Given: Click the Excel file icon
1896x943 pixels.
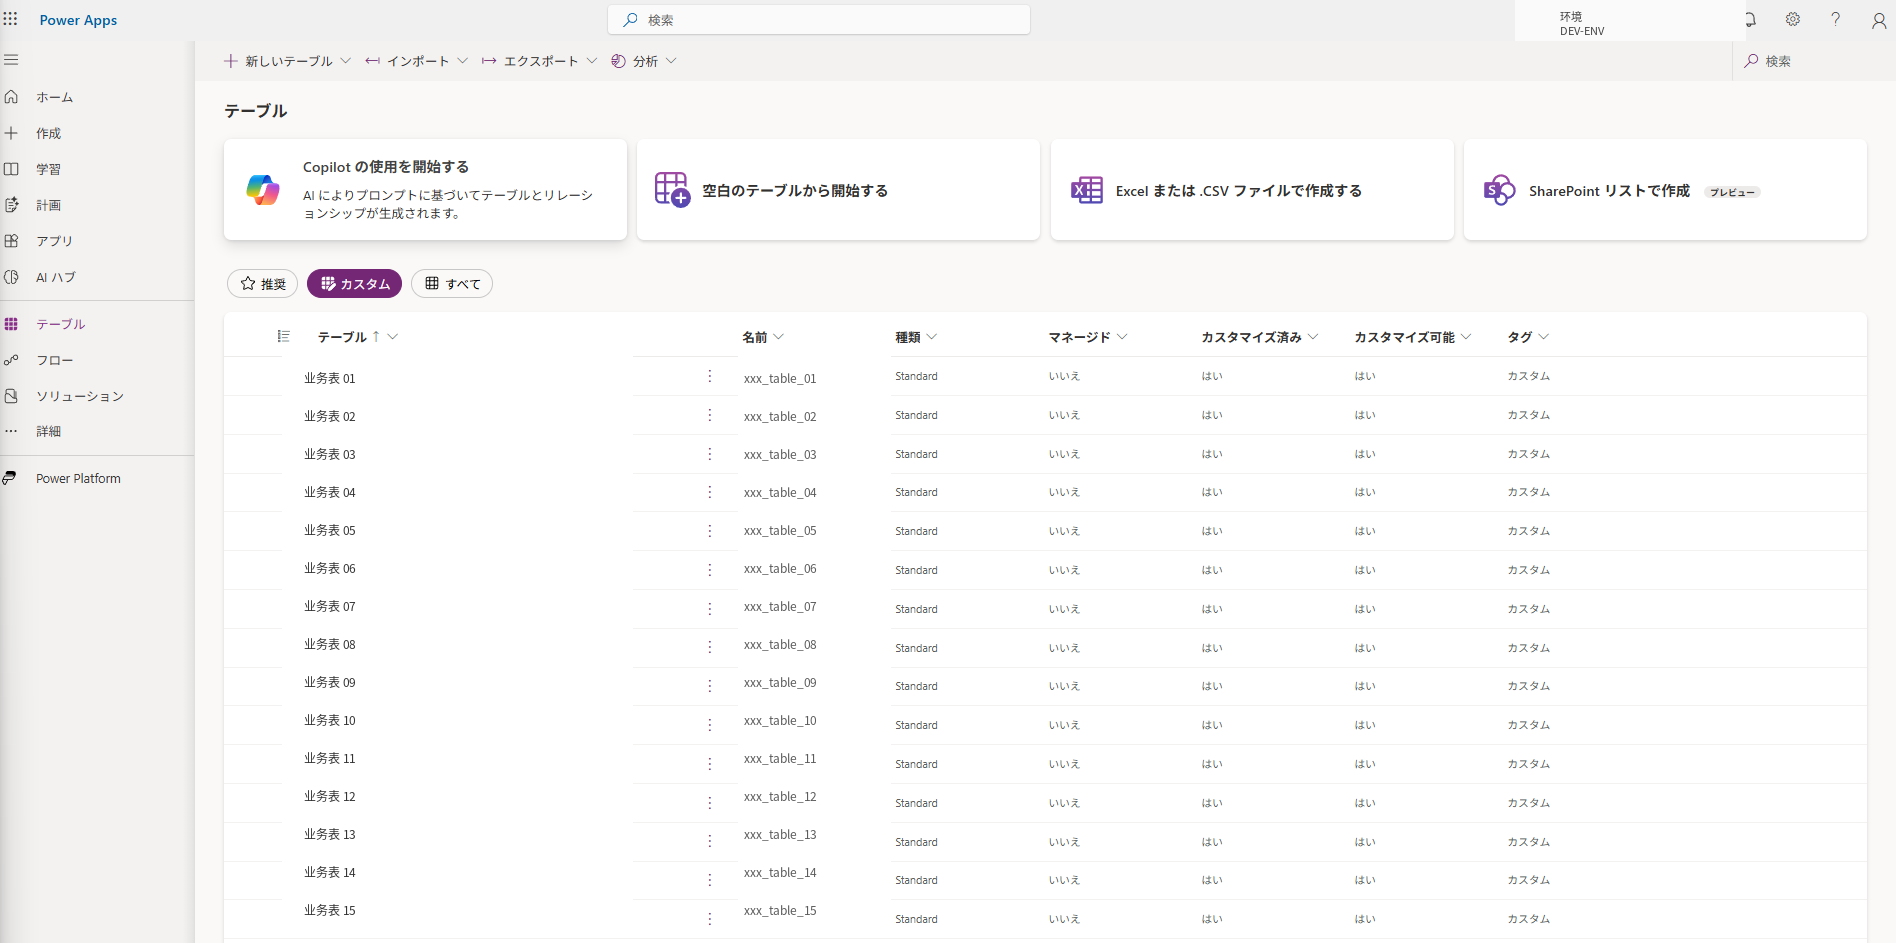Looking at the screenshot, I should [x=1086, y=190].
